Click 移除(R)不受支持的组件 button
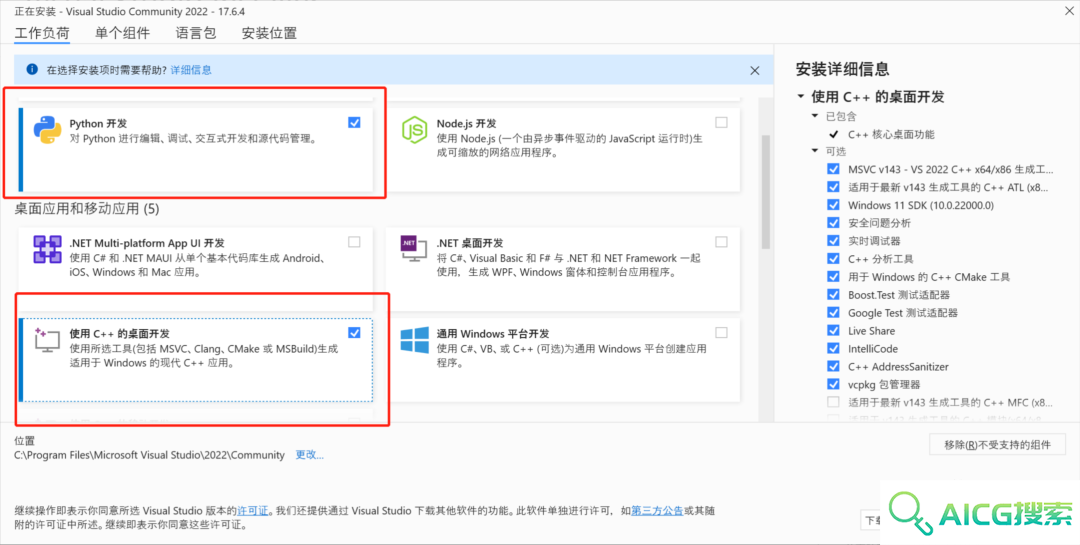Screen dimensions: 1080x545 point(997,444)
